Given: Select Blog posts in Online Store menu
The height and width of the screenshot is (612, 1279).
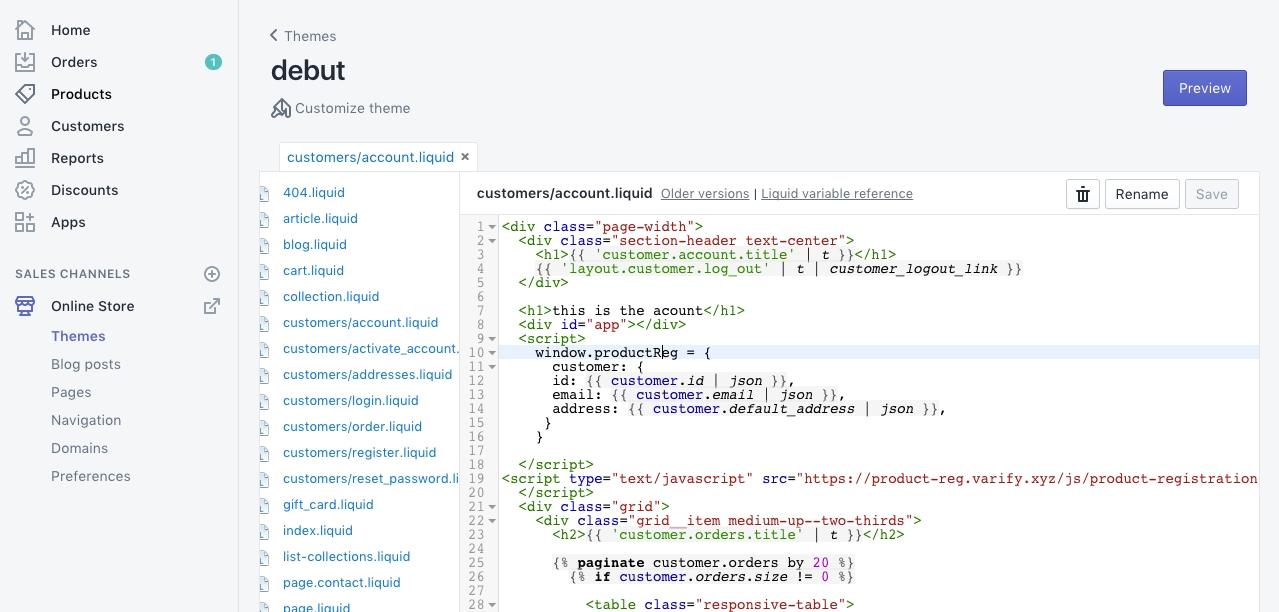Looking at the screenshot, I should coord(86,364).
